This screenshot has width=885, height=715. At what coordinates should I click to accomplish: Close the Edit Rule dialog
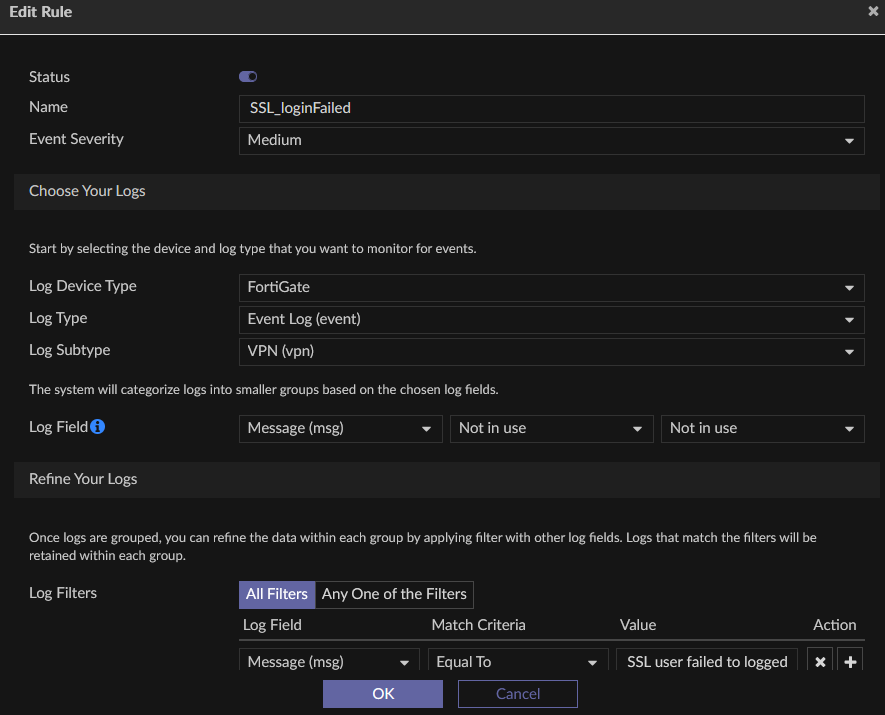[873, 12]
